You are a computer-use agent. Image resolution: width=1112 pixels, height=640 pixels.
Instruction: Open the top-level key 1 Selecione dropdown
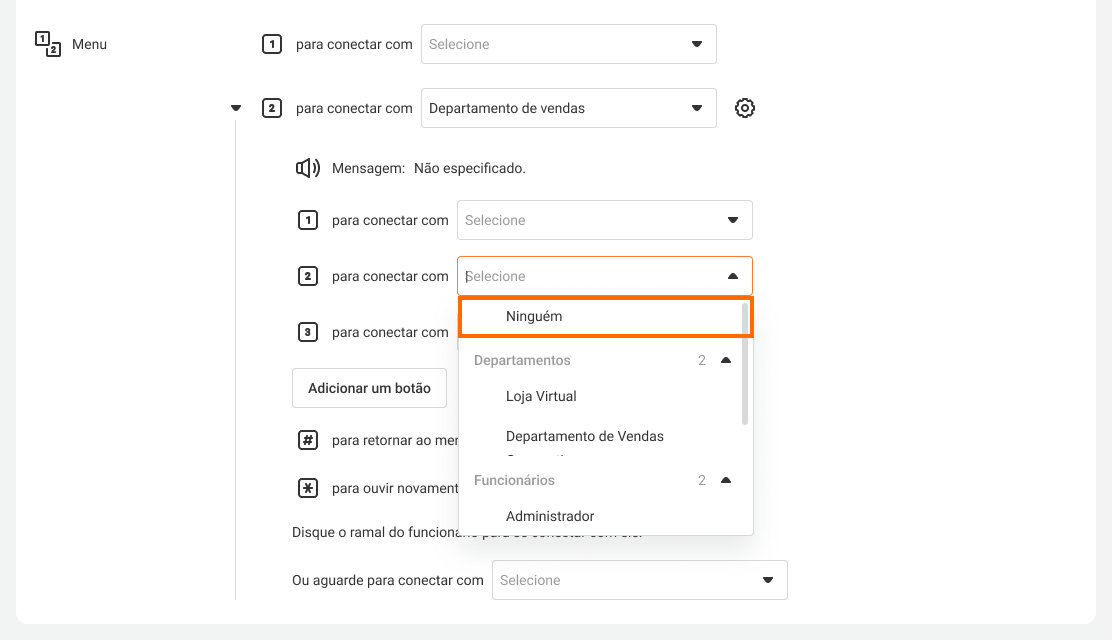pyautogui.click(x=568, y=44)
